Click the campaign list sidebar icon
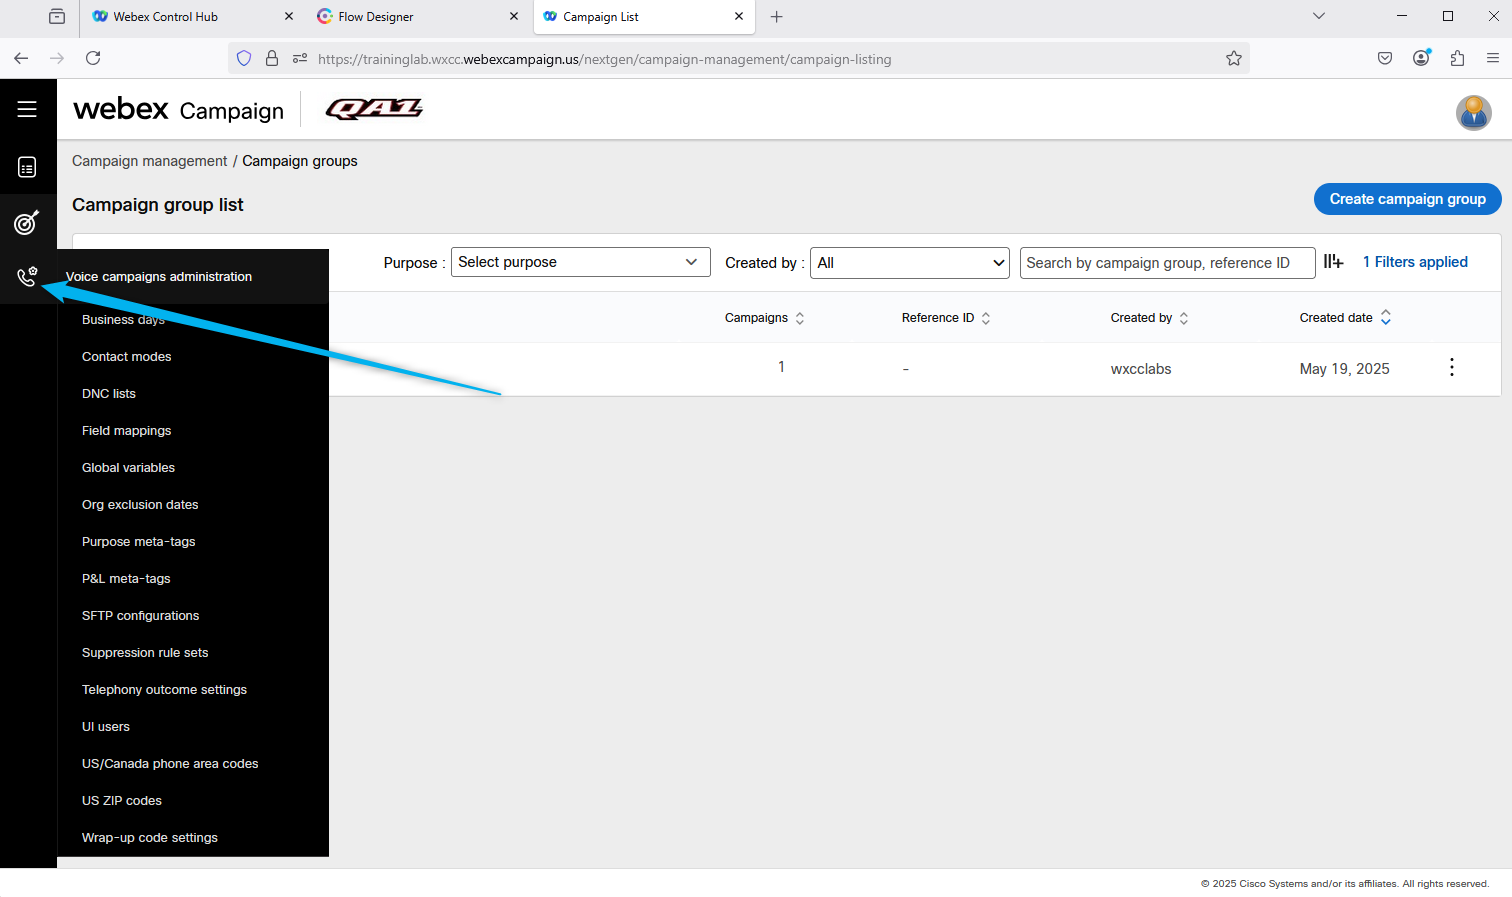This screenshot has height=897, width=1512. 27,167
